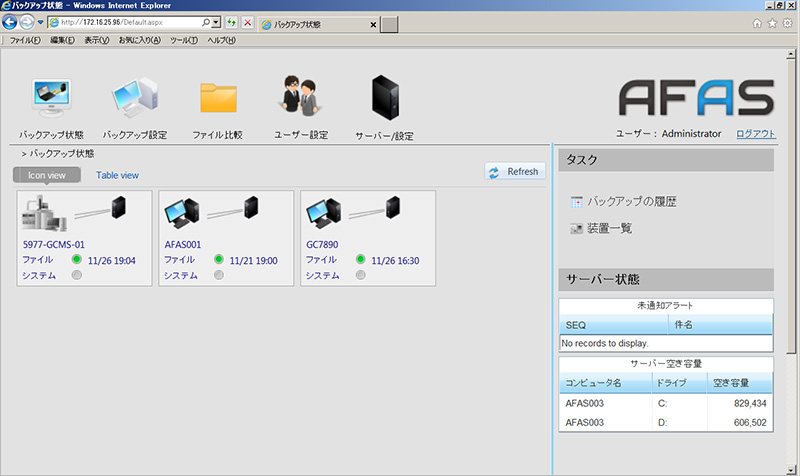
Task: Click the 11/26 16:30 backup timestamp
Action: 395,261
